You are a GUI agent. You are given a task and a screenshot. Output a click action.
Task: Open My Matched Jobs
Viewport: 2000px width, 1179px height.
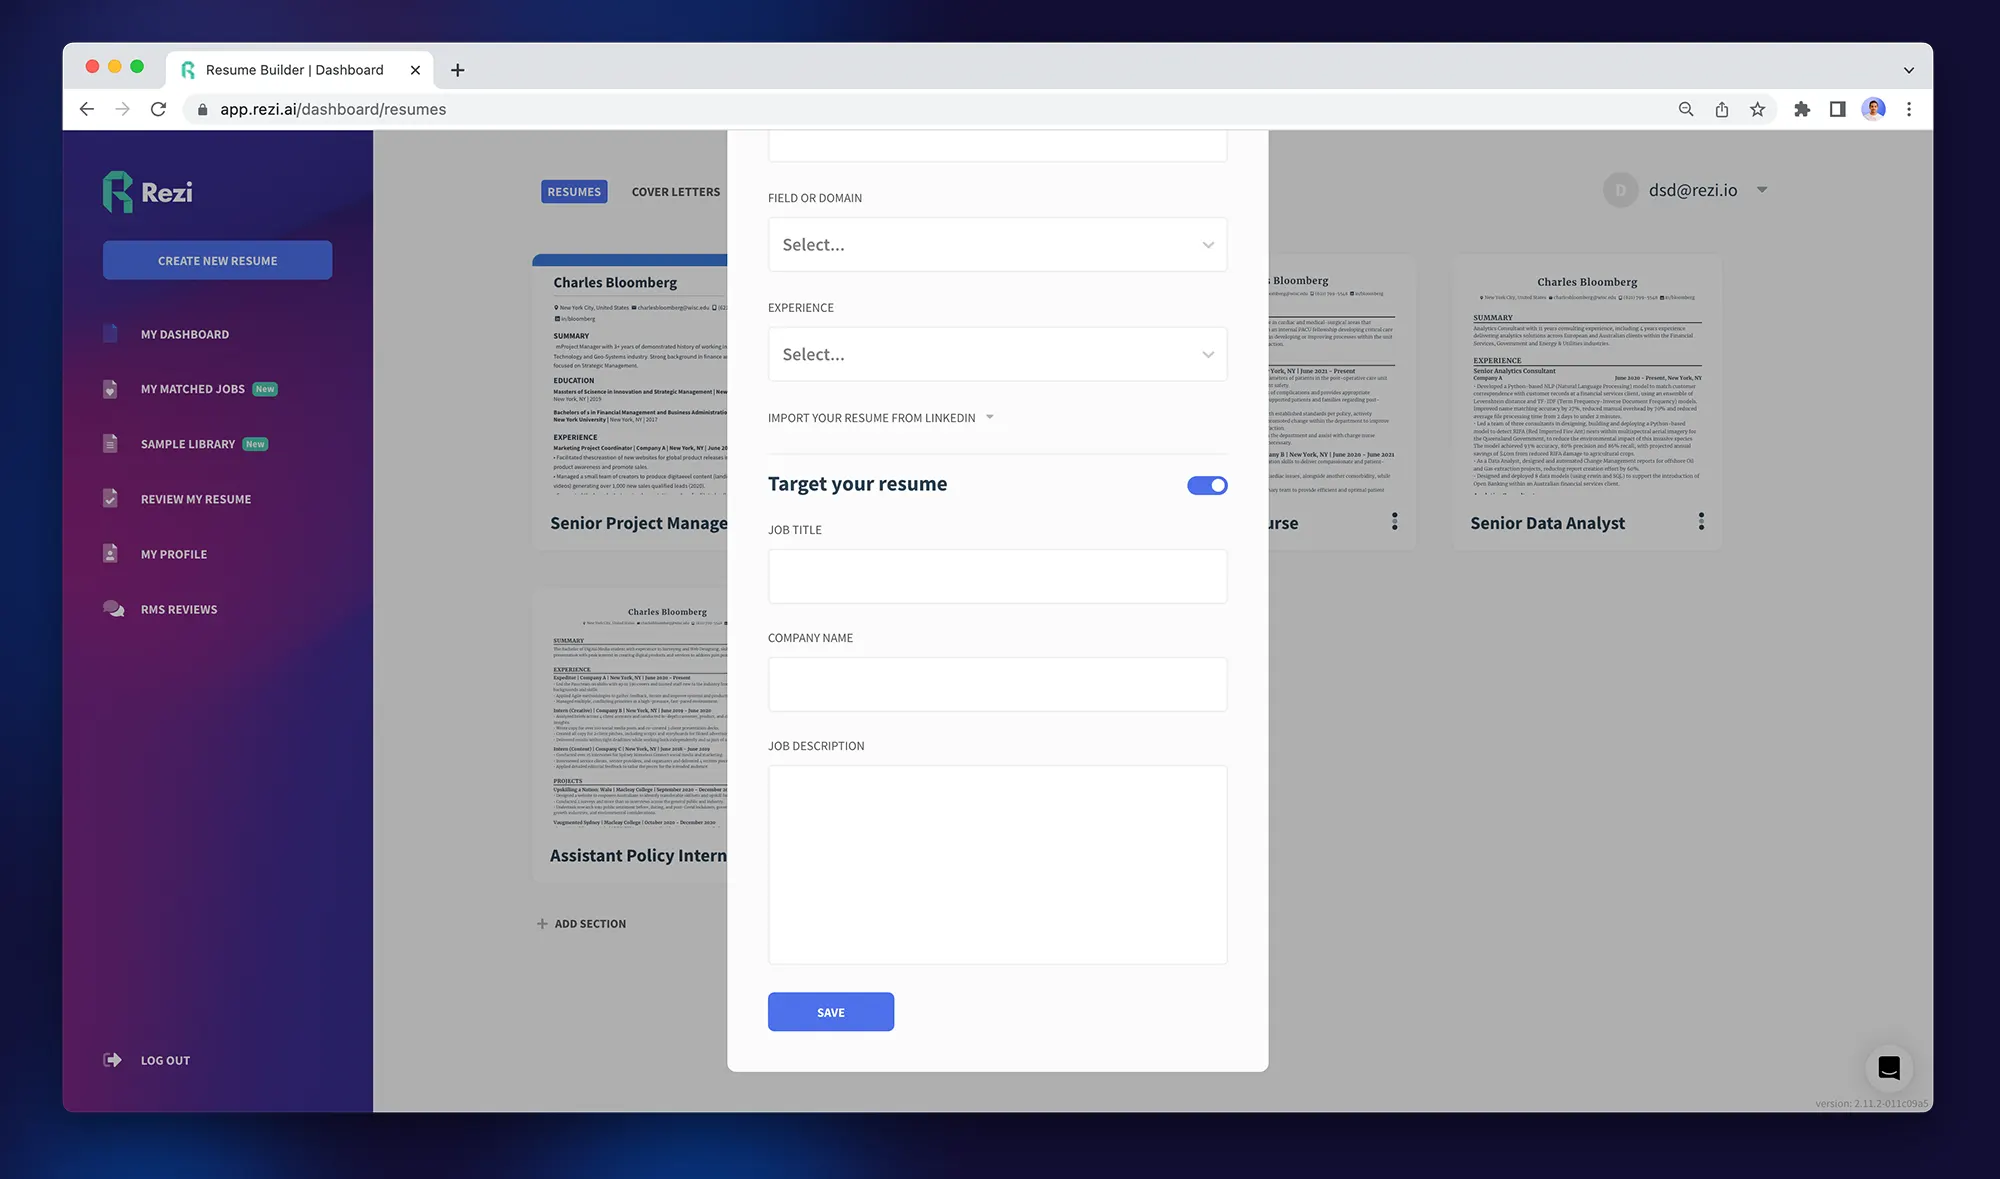(x=193, y=389)
